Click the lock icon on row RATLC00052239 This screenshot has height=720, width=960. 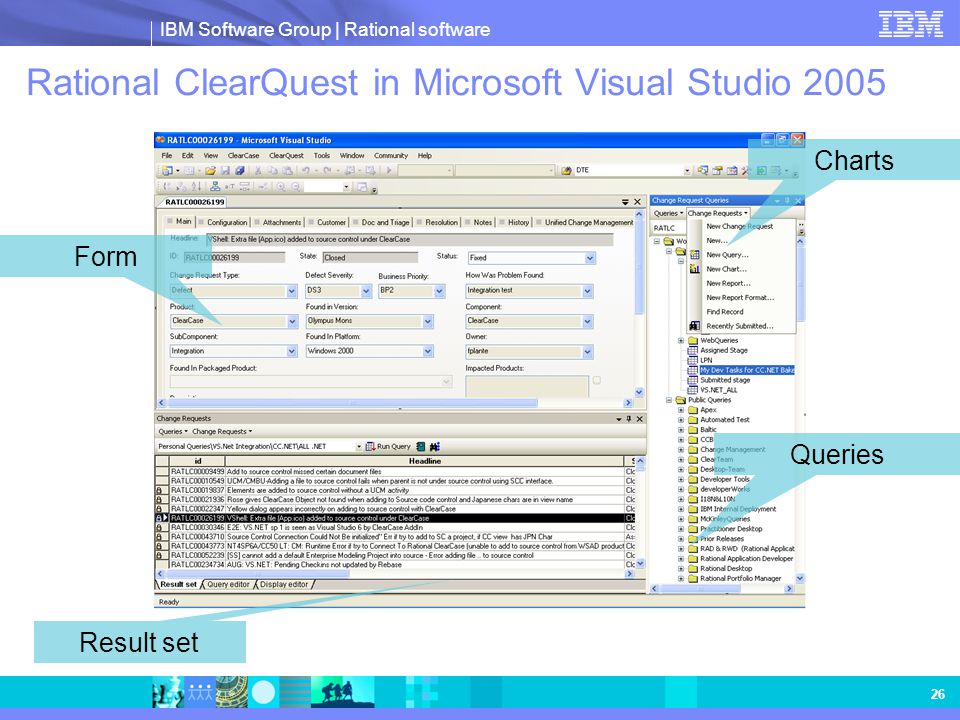click(x=159, y=555)
